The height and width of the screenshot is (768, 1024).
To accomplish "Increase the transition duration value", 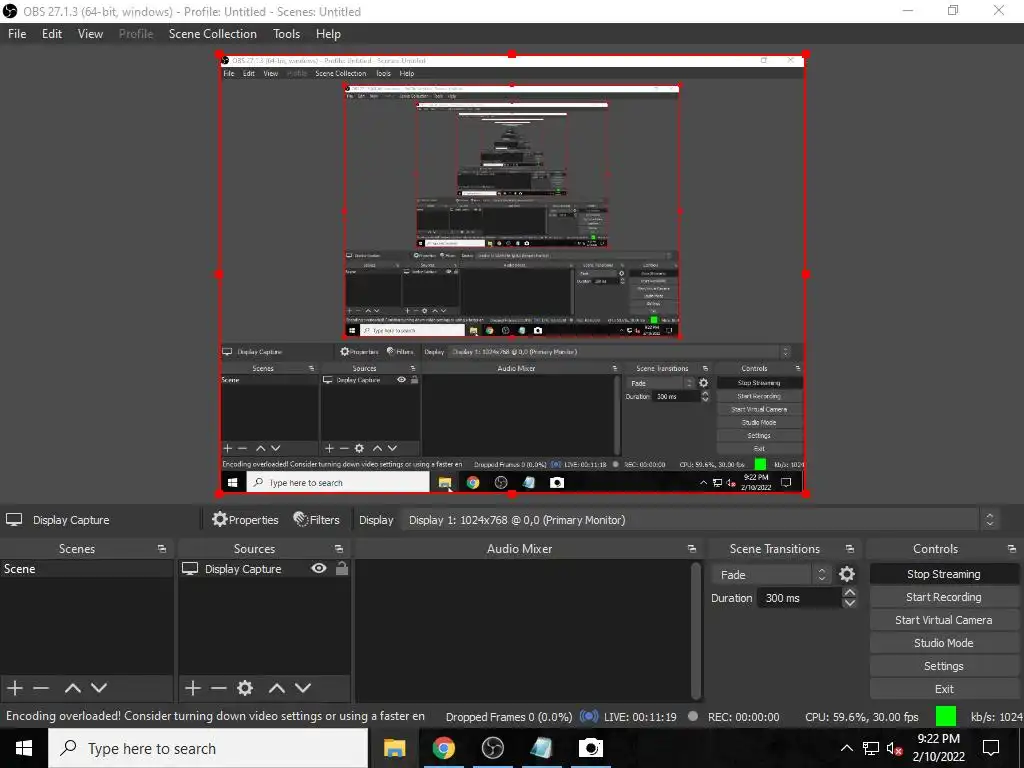I will tap(849, 592).
